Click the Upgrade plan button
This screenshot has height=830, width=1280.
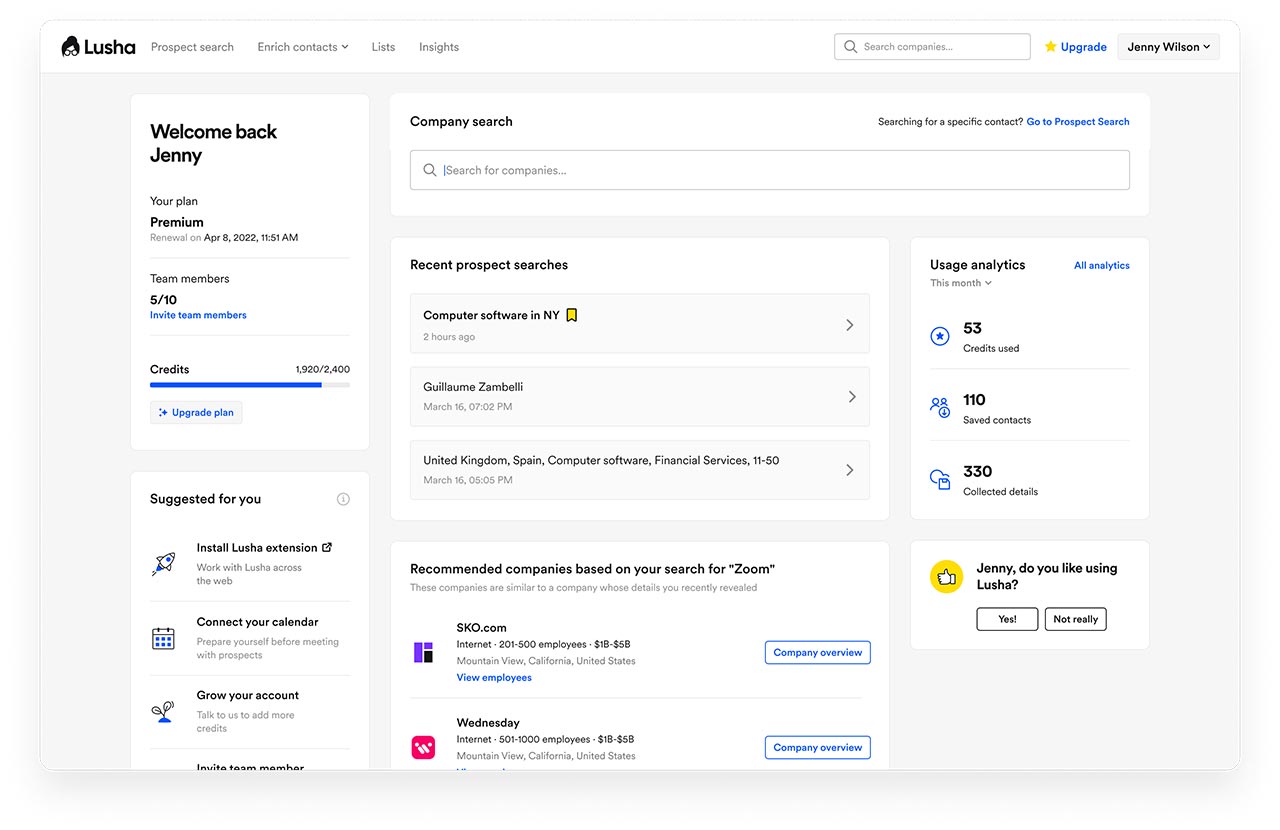[196, 412]
